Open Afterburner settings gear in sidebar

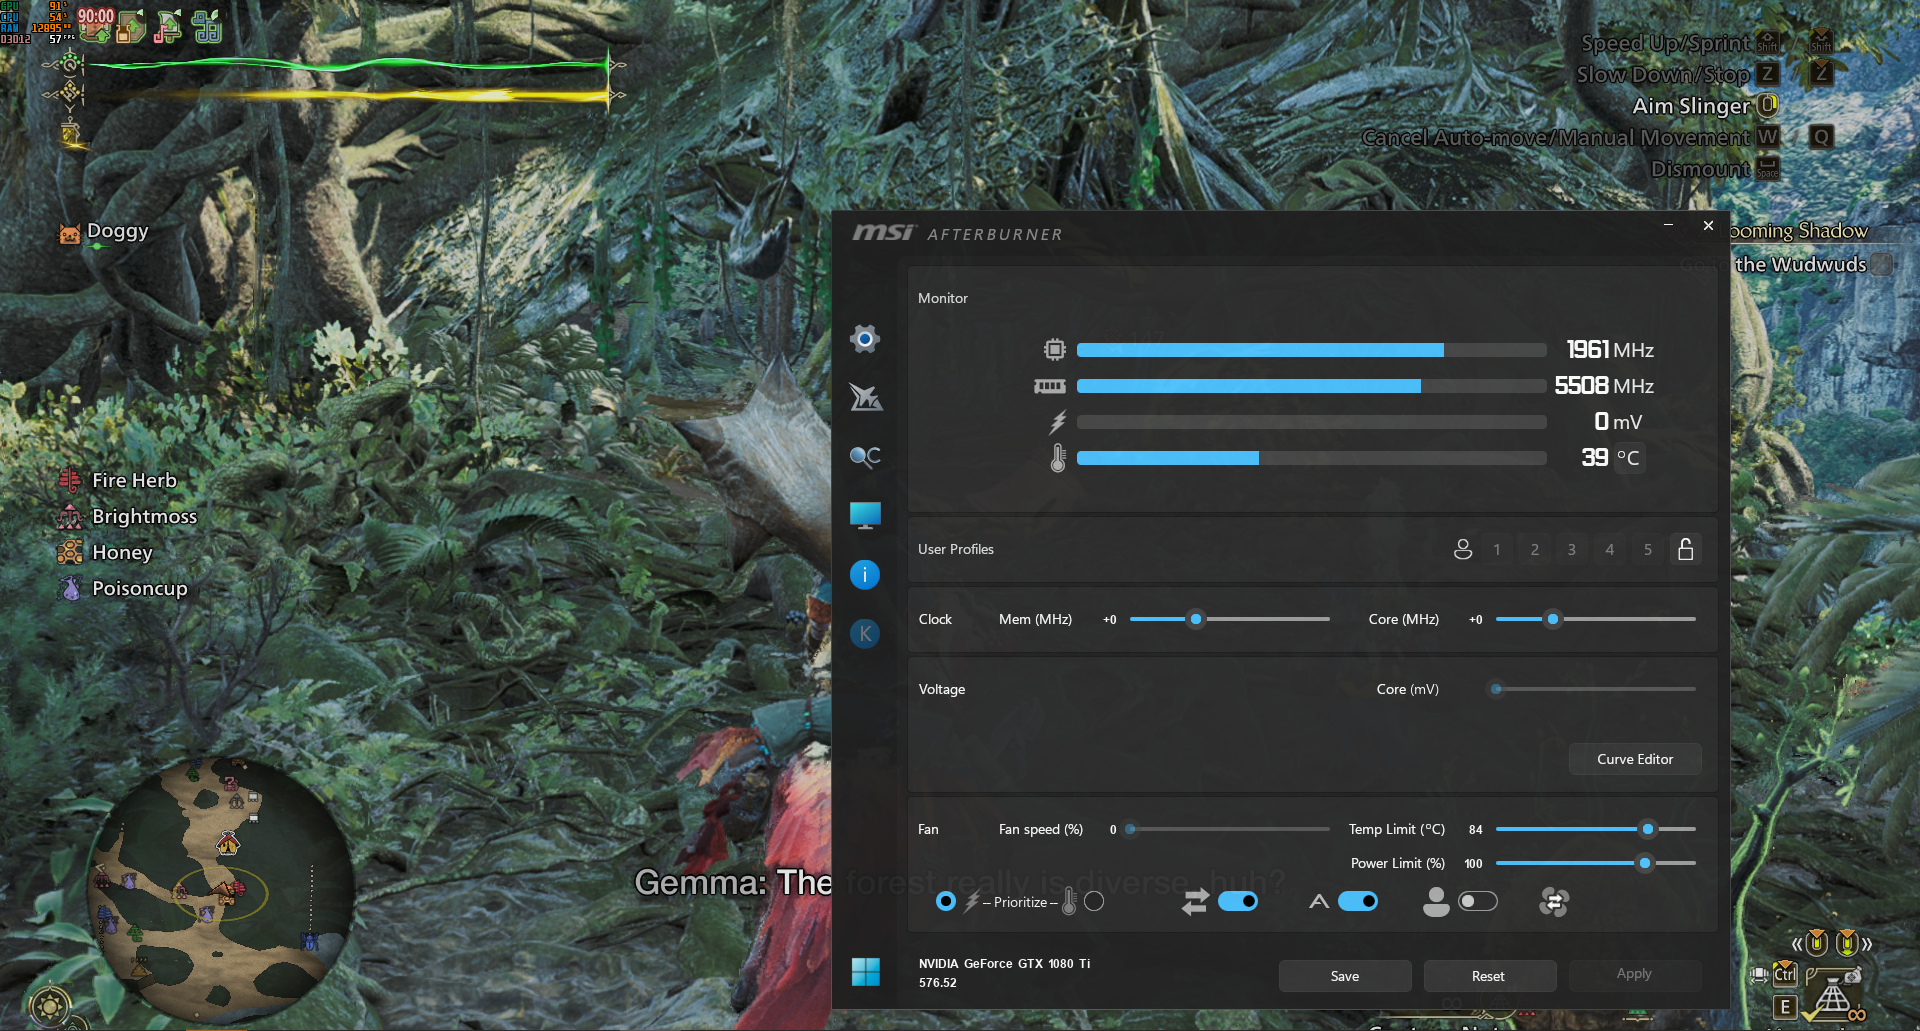[865, 339]
